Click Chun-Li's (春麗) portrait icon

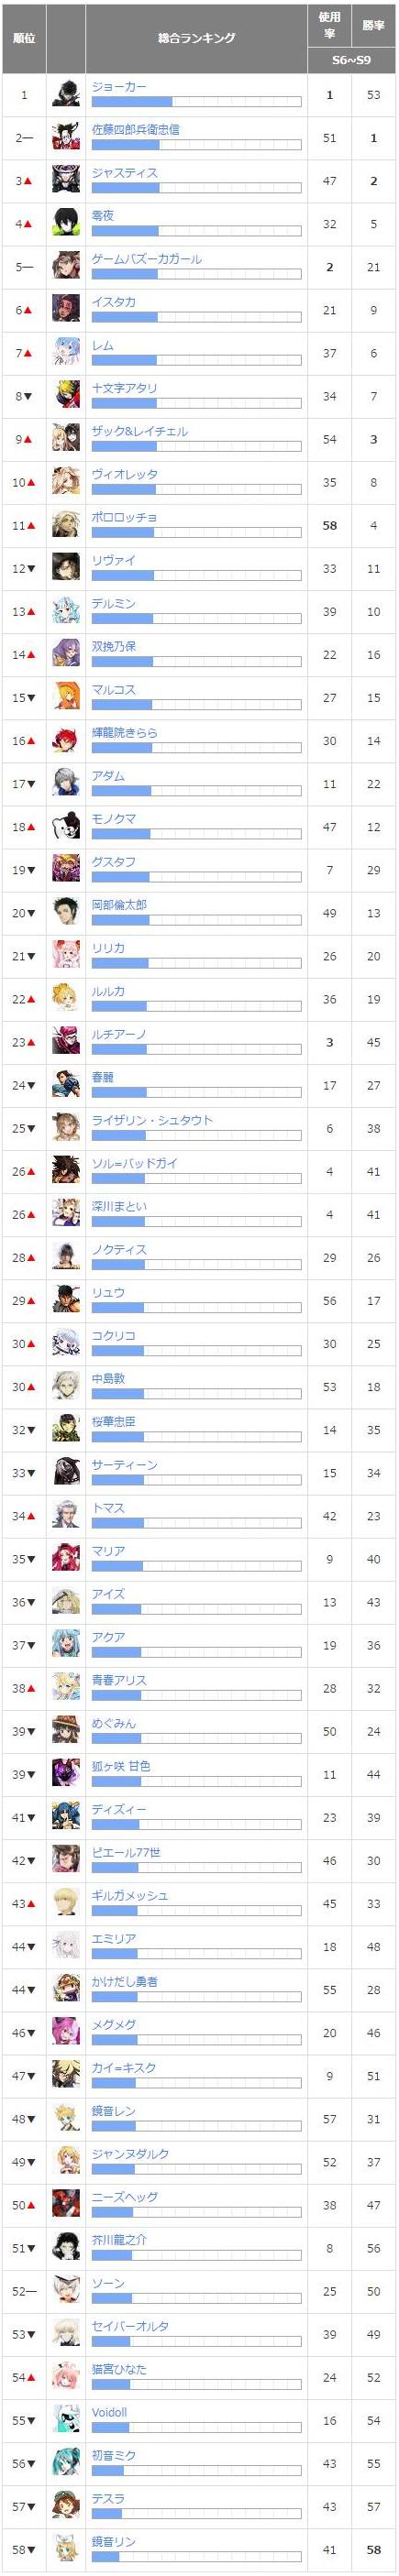66,1085
